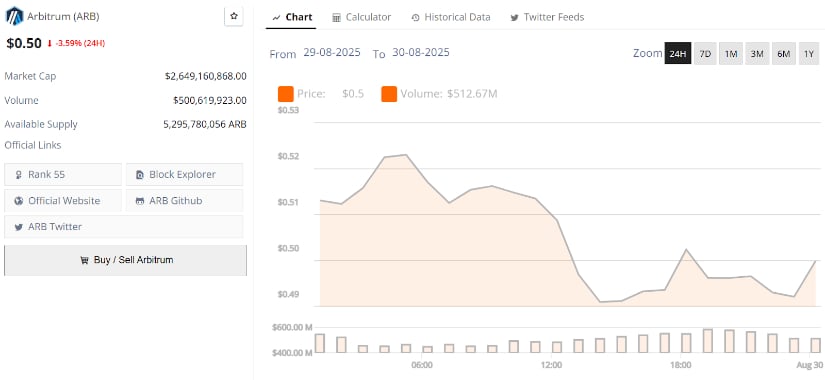Open the ARB Github link
The width and height of the screenshot is (825, 380).
coord(184,201)
